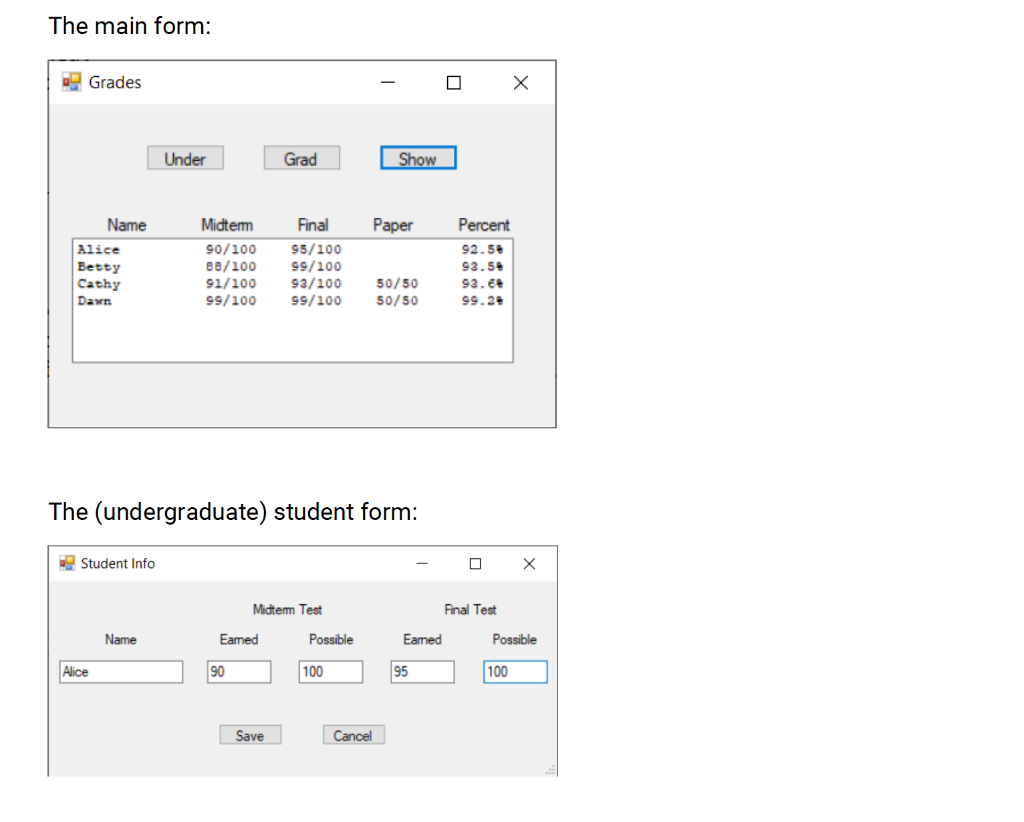
Task: Click the Midterm Test group label
Action: click(287, 610)
